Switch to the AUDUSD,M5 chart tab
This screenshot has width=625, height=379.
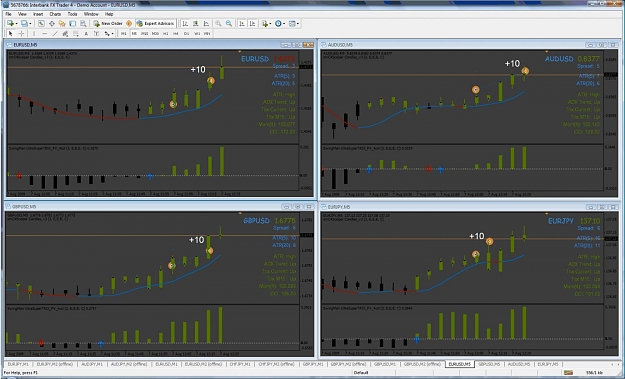(x=519, y=364)
